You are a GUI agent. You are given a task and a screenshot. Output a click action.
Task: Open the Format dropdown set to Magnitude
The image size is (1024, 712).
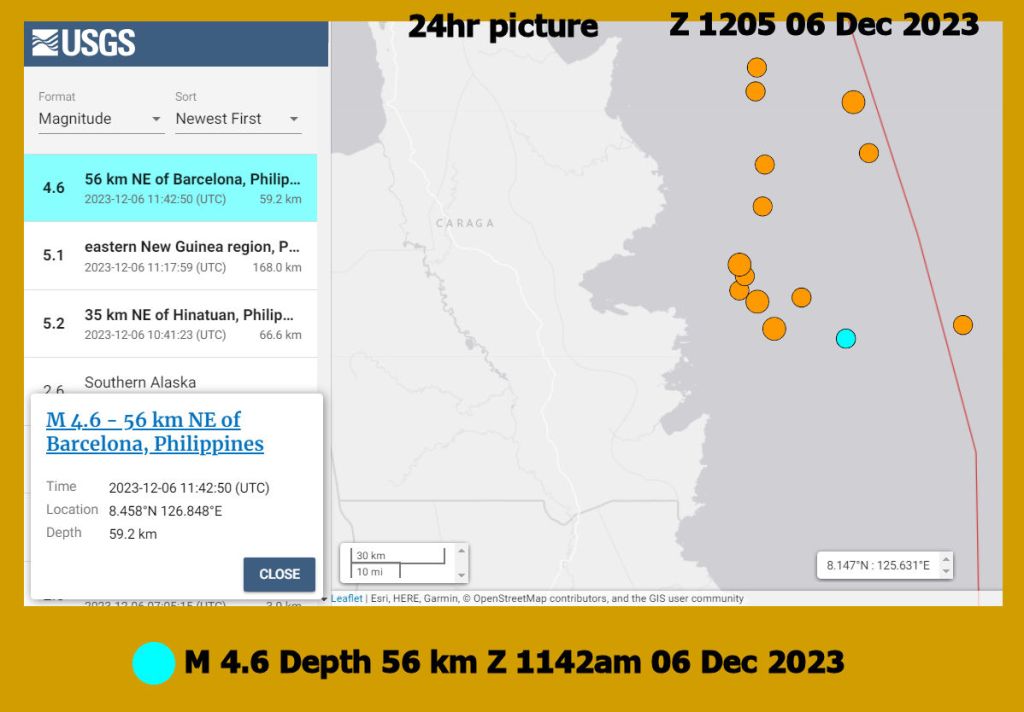100,119
